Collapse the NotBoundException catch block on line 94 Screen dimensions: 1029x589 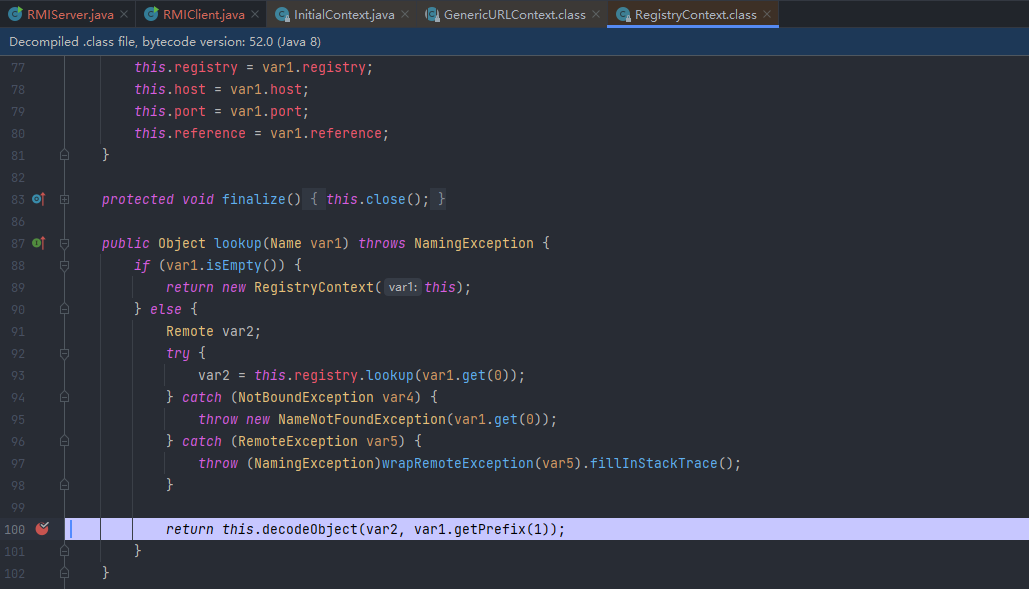tap(64, 397)
